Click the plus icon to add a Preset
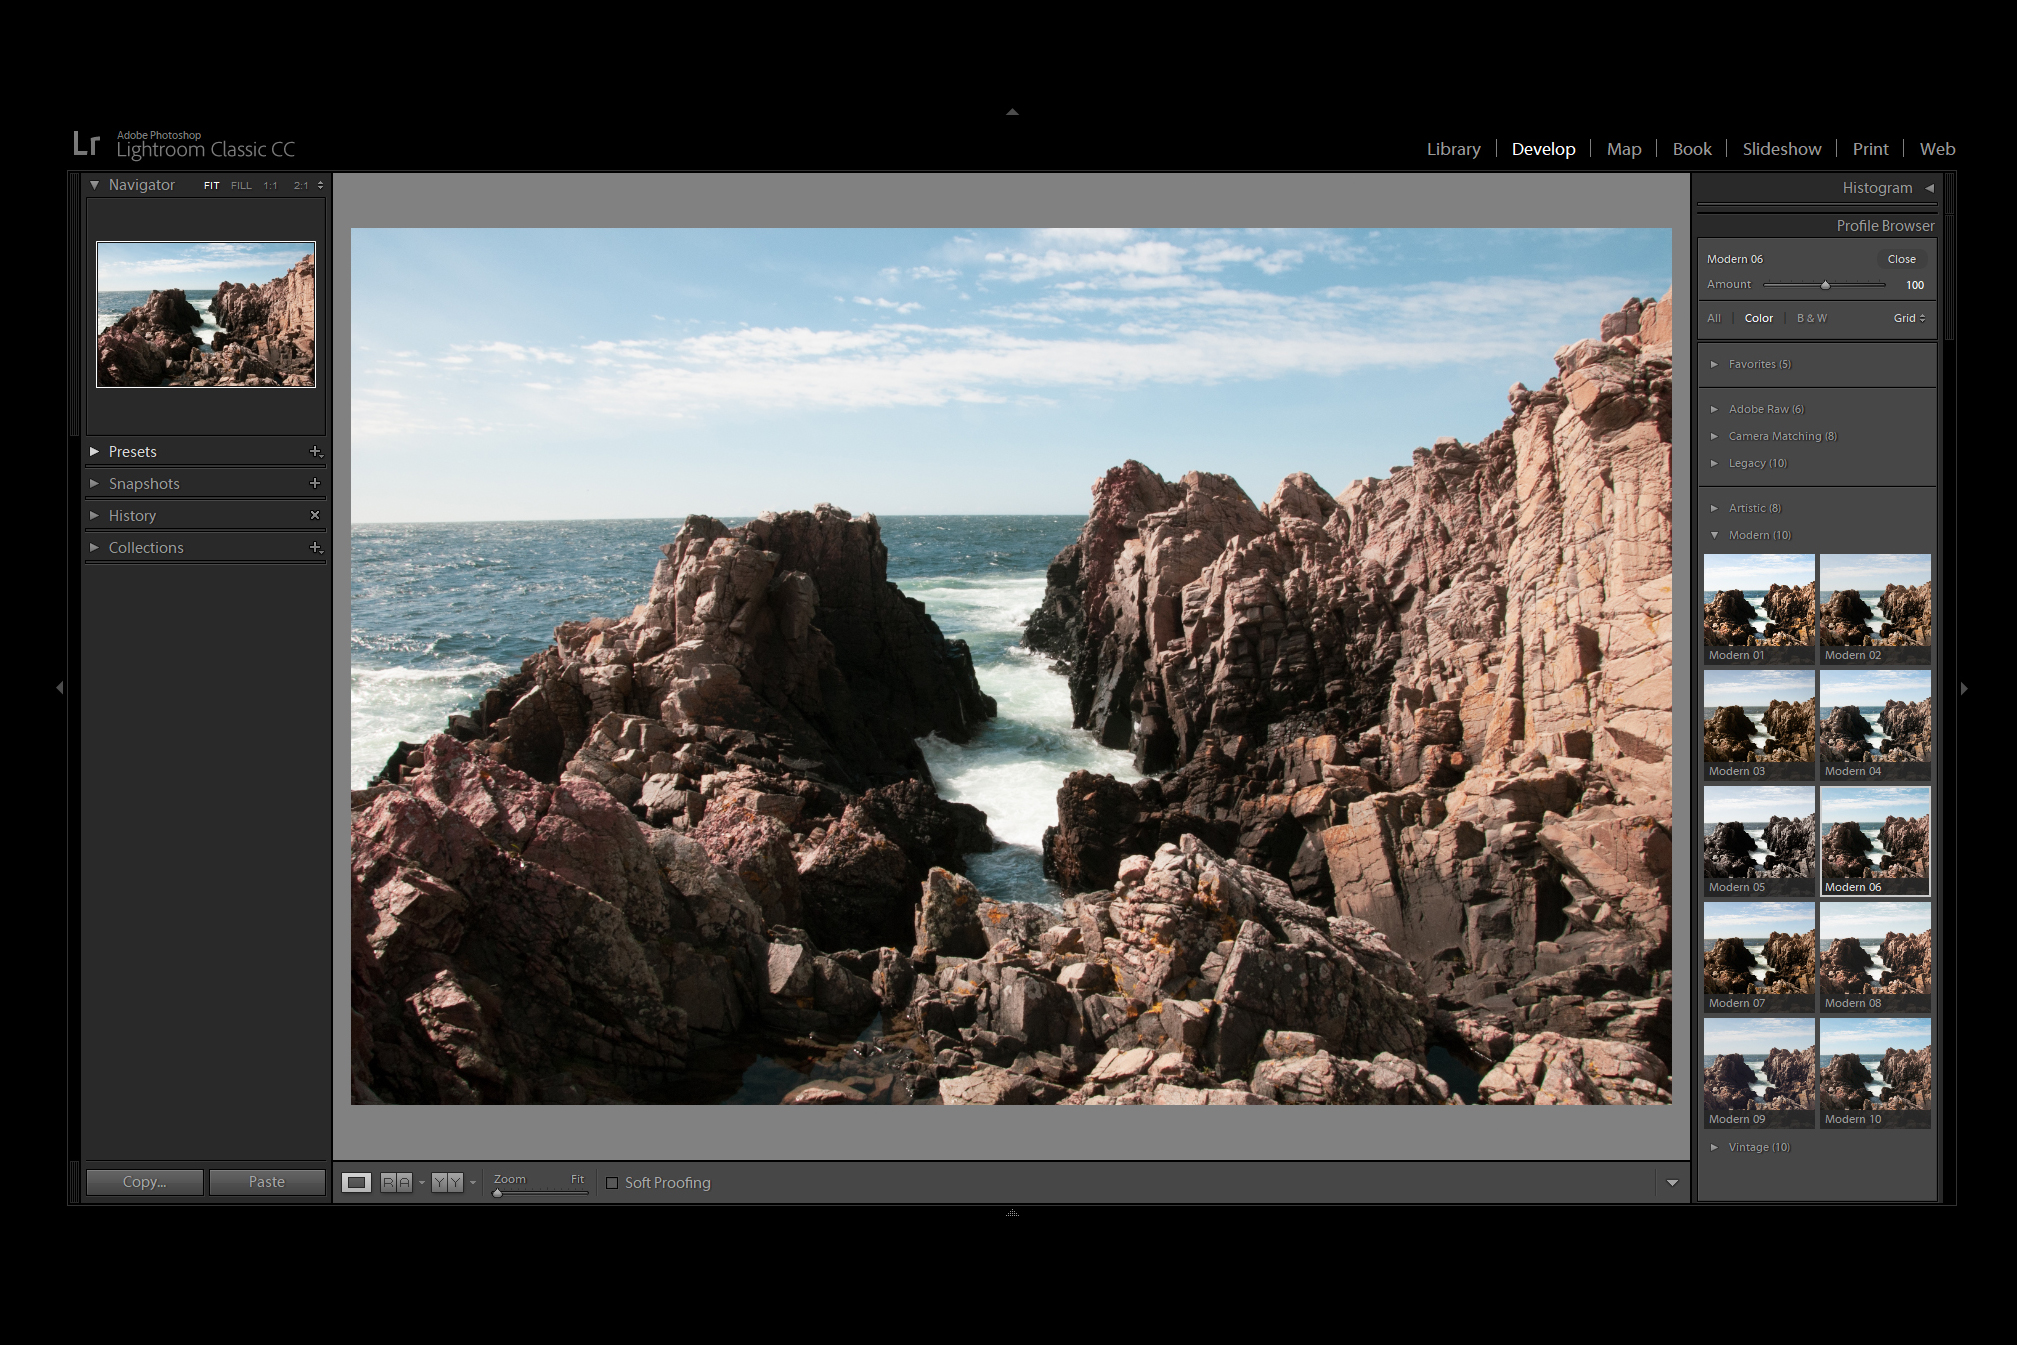The height and width of the screenshot is (1345, 2017). (x=317, y=451)
